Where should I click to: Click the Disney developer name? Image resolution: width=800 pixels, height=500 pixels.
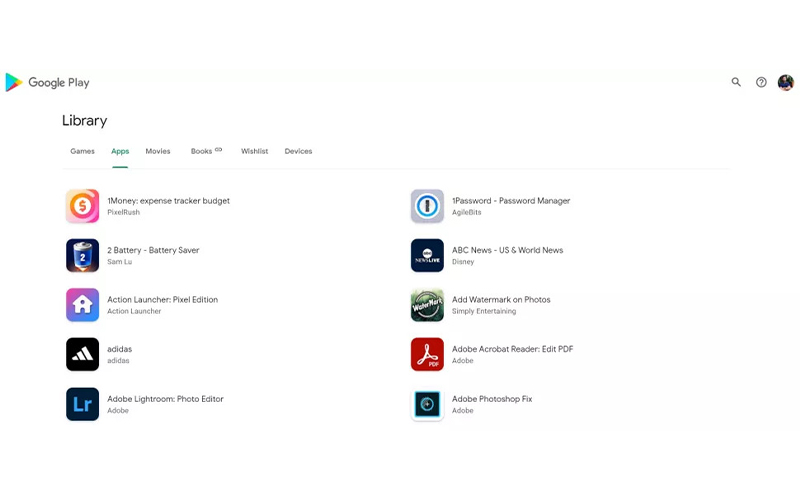click(463, 262)
